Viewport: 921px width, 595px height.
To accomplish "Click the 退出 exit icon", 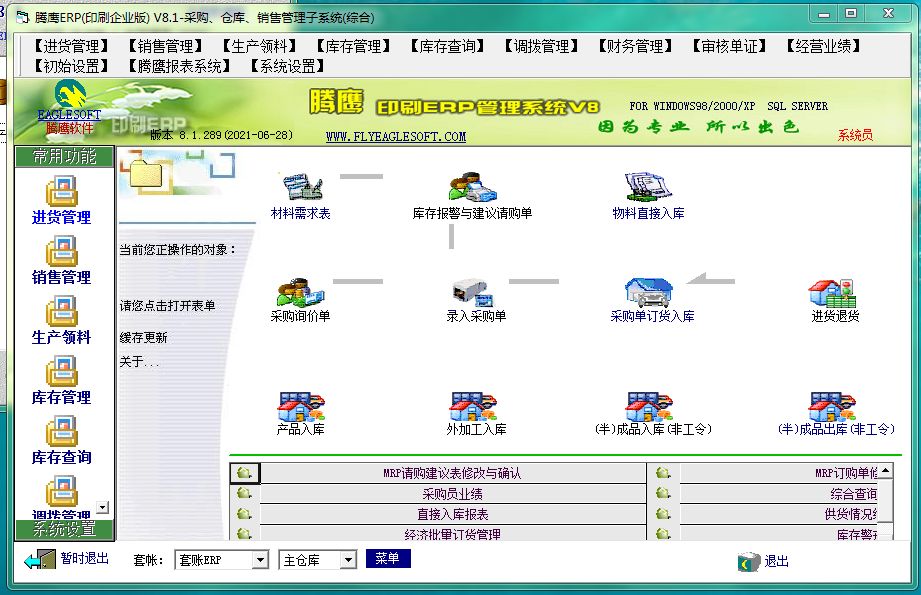I will coord(749,562).
